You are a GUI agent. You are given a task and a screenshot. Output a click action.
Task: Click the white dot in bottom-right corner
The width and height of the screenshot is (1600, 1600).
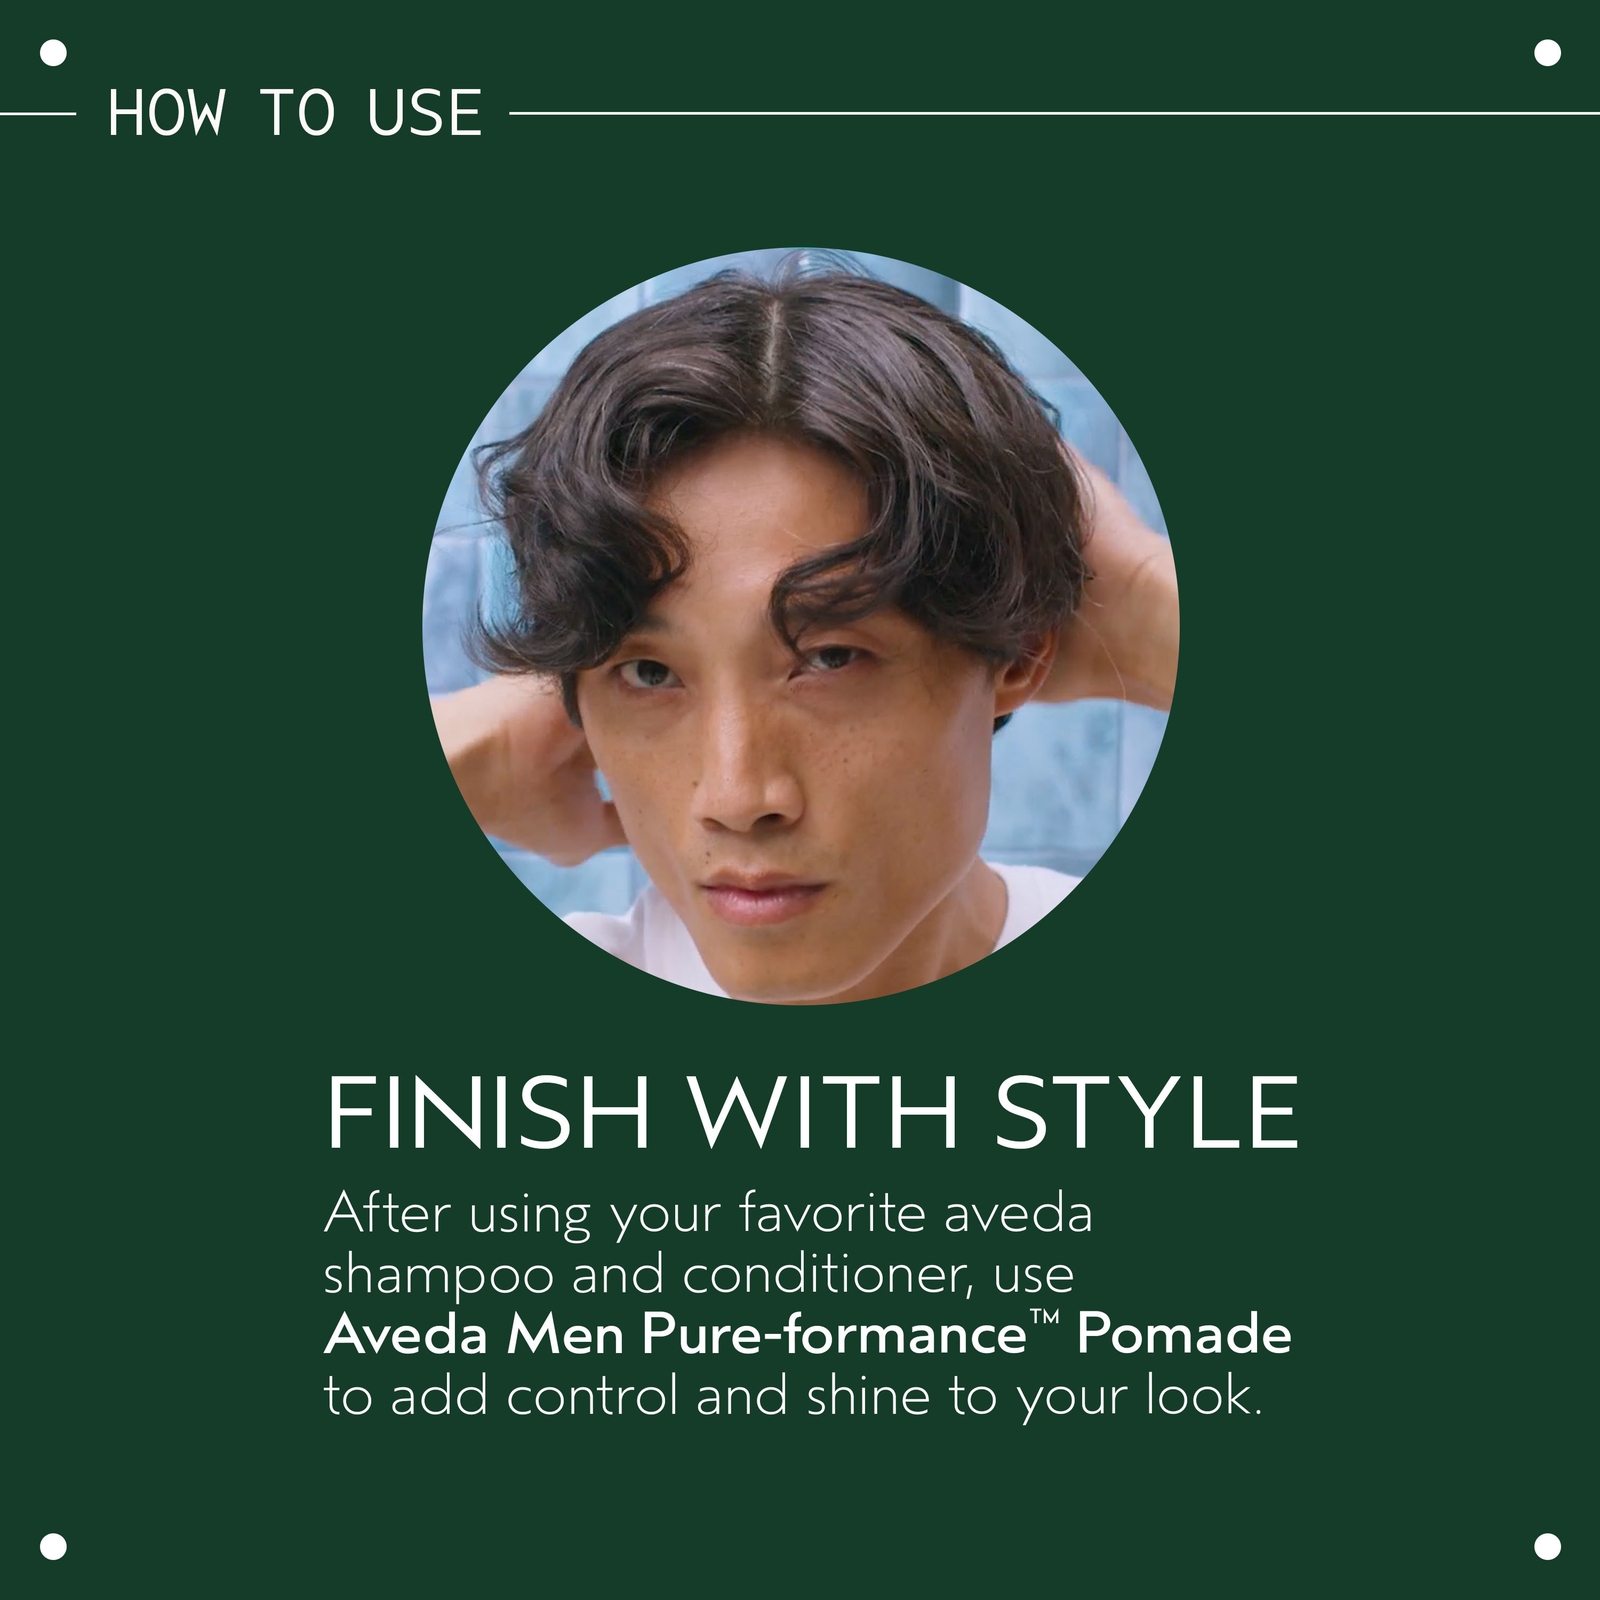(x=1547, y=1546)
